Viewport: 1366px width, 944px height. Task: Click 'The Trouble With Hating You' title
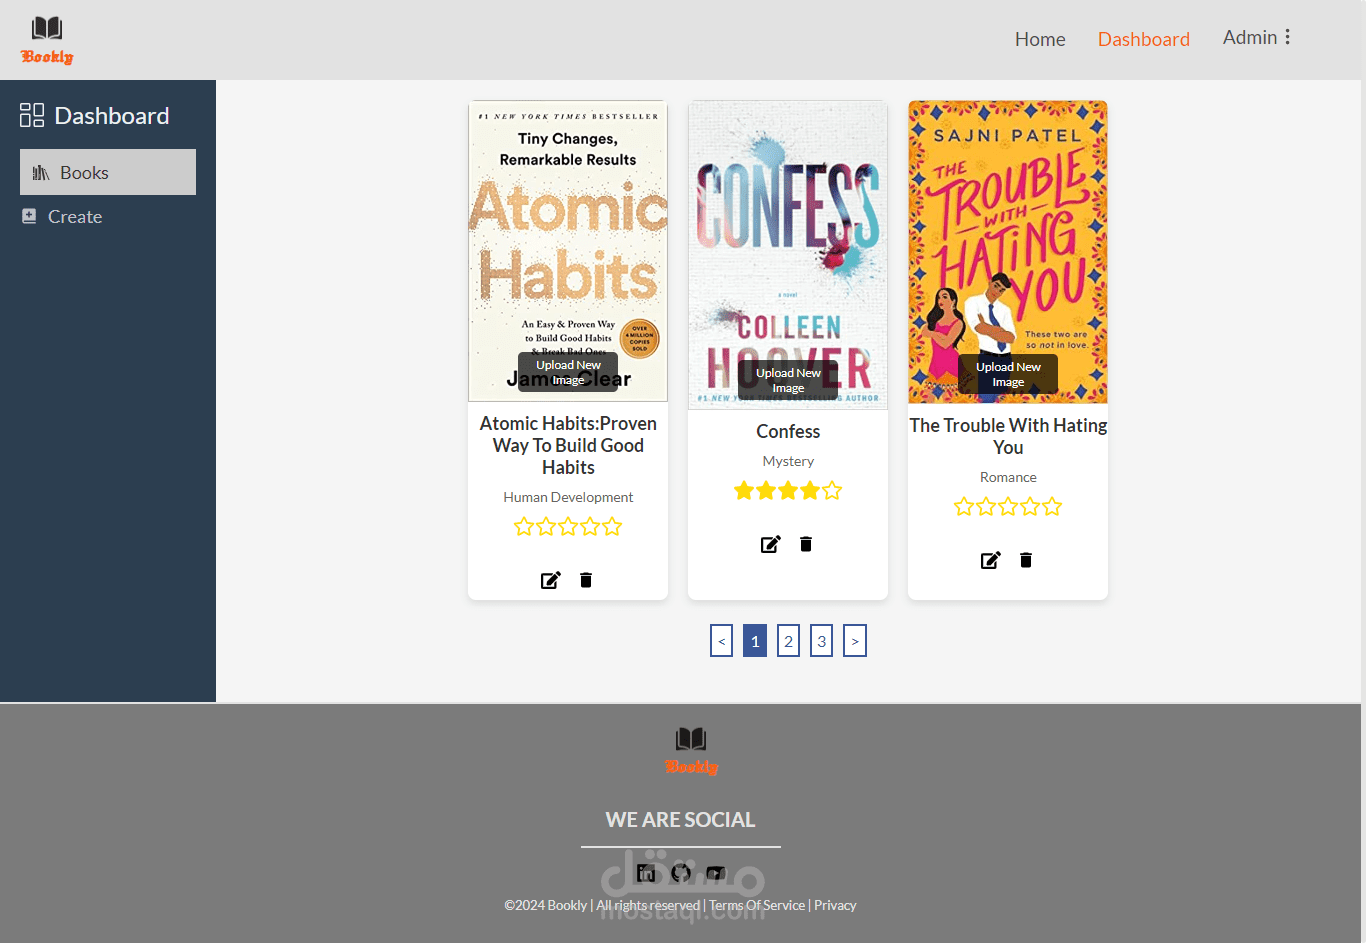click(x=1008, y=436)
